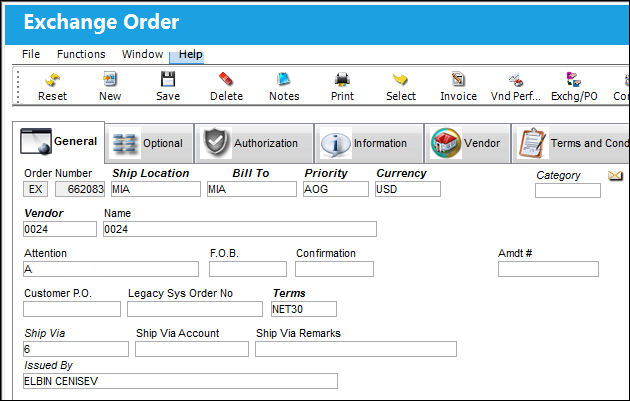The image size is (630, 401).
Task: Click the Delete eraser icon
Action: coord(226,79)
